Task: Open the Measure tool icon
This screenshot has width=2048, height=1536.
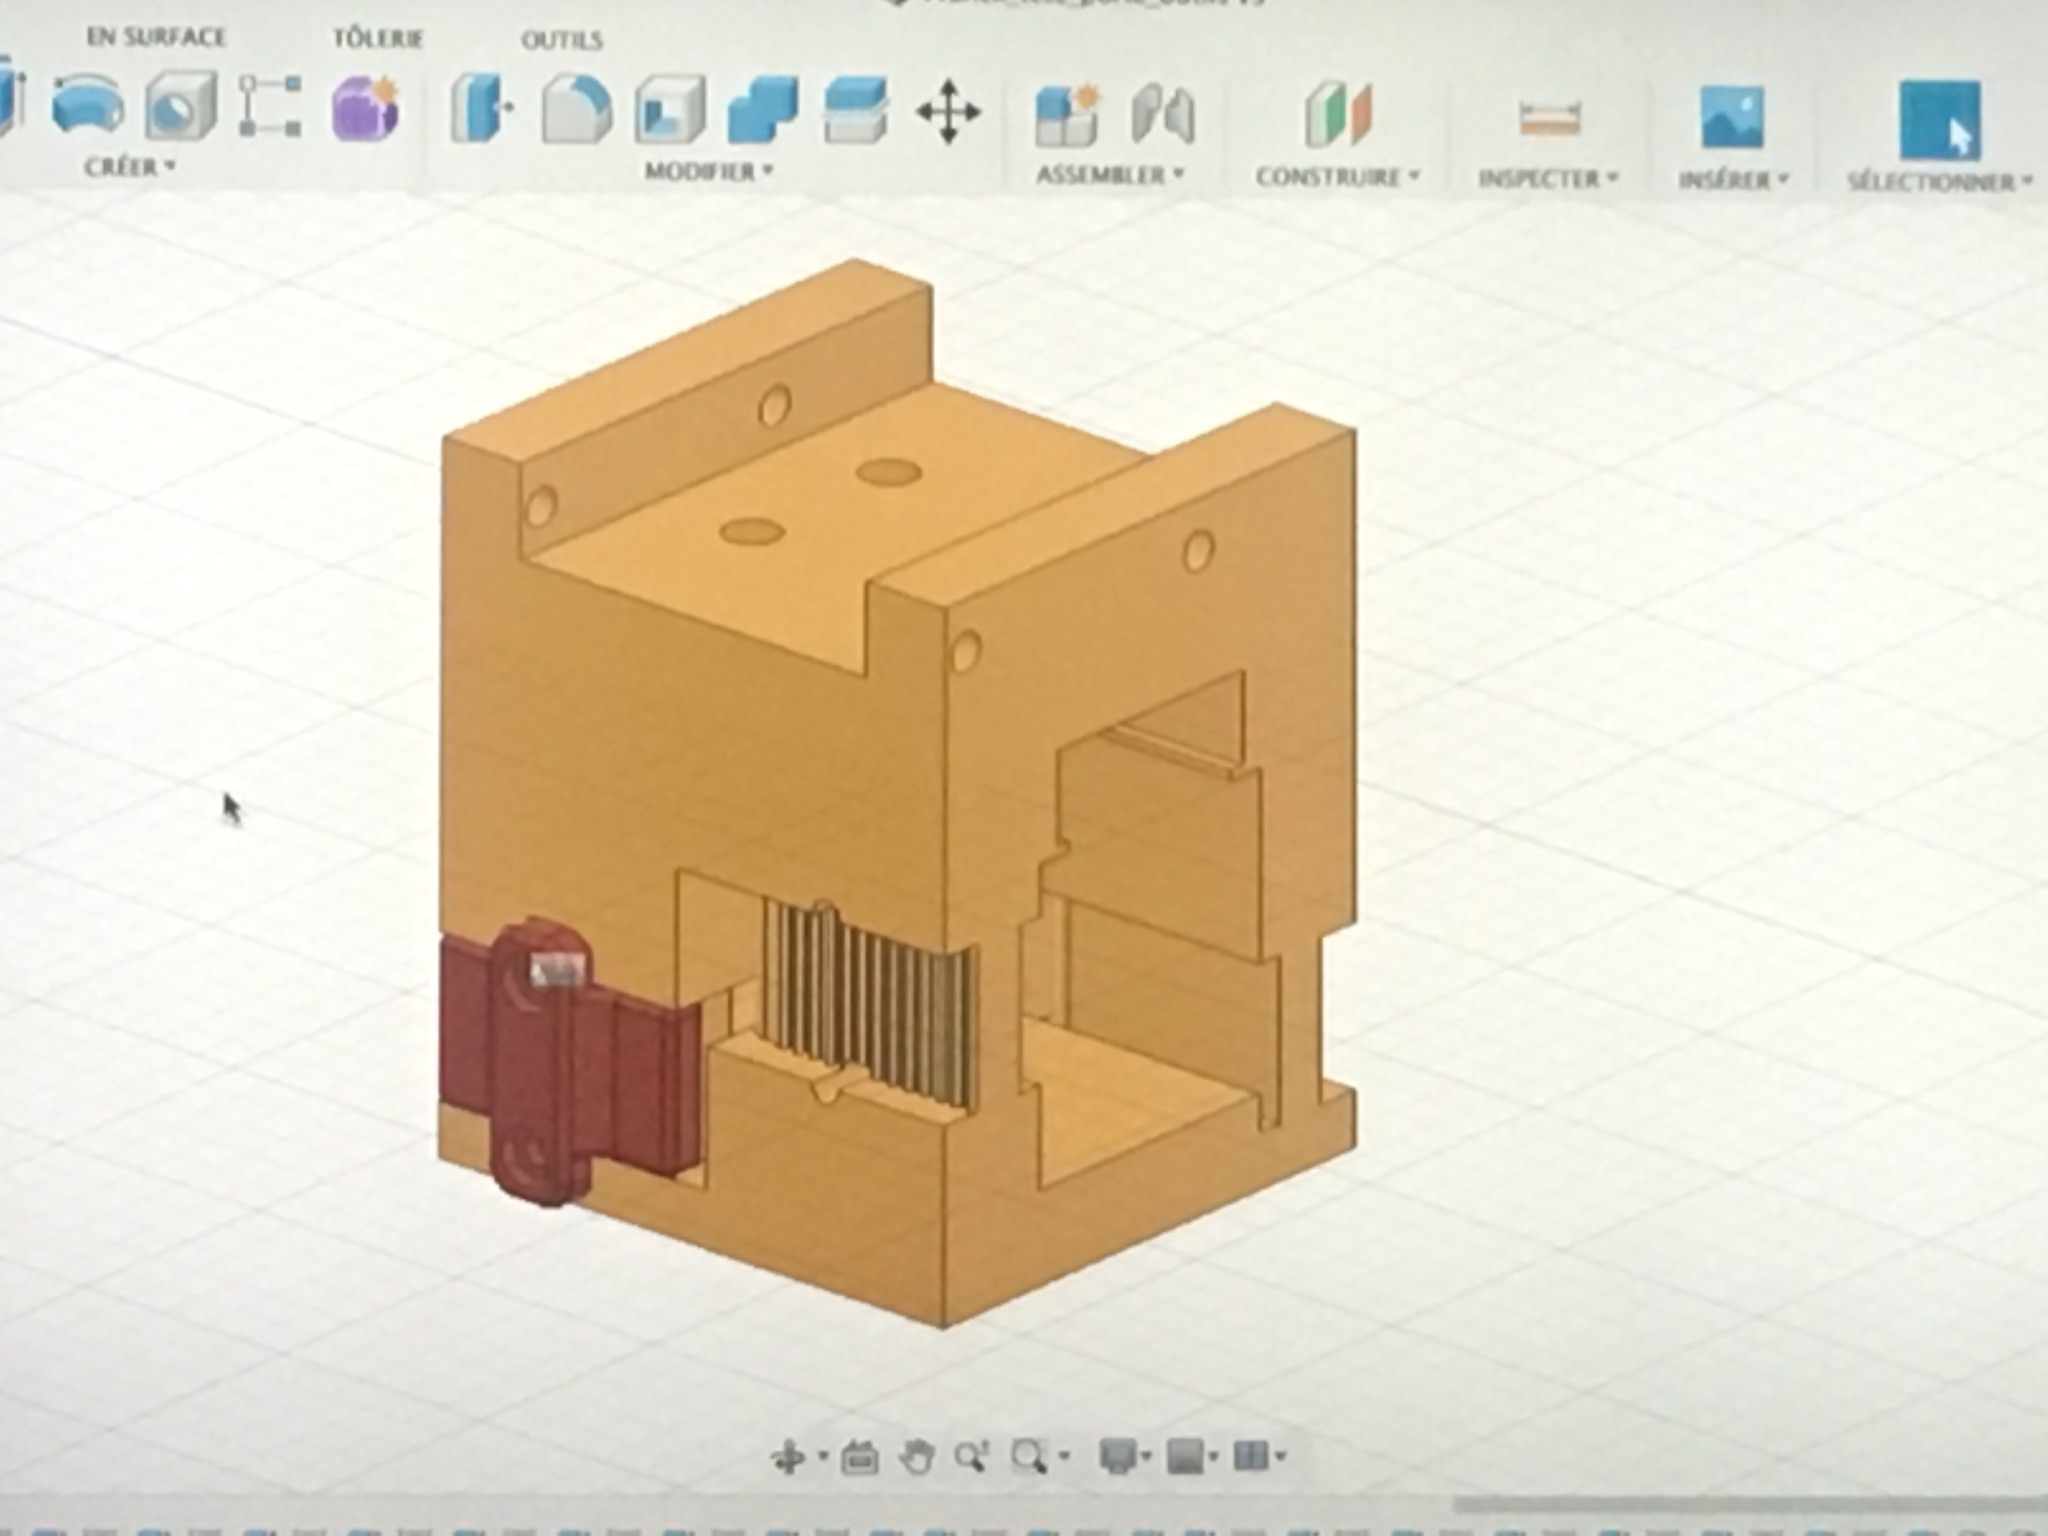Action: 1549,118
